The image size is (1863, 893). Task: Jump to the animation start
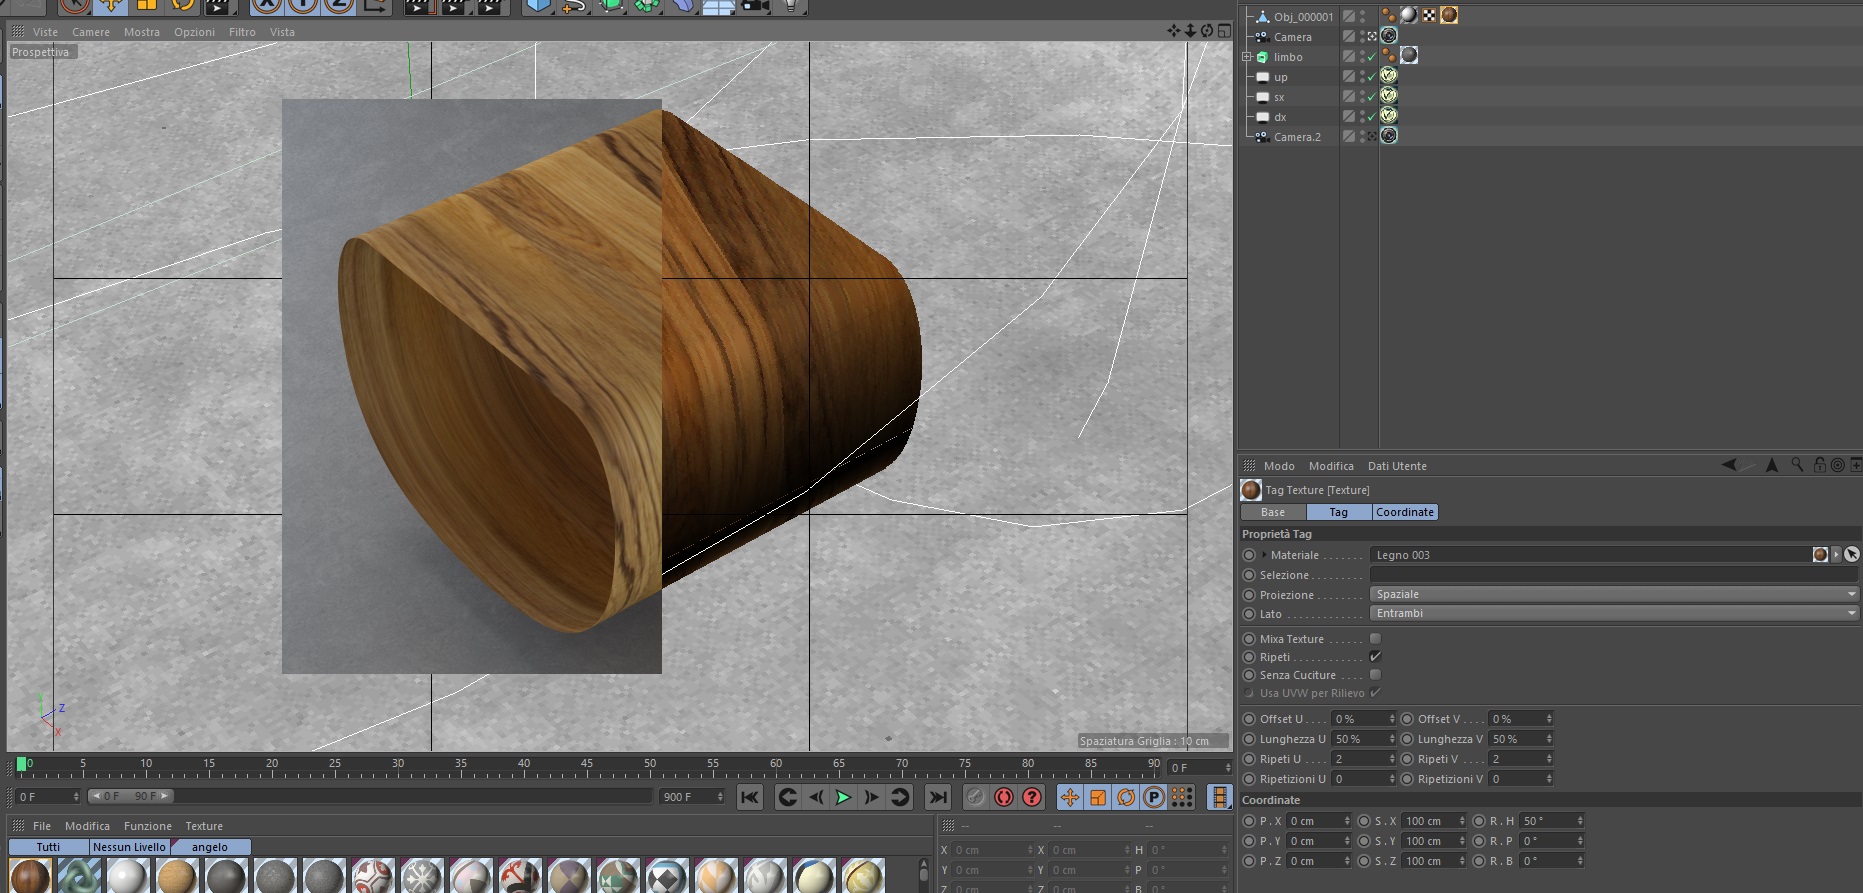[750, 797]
